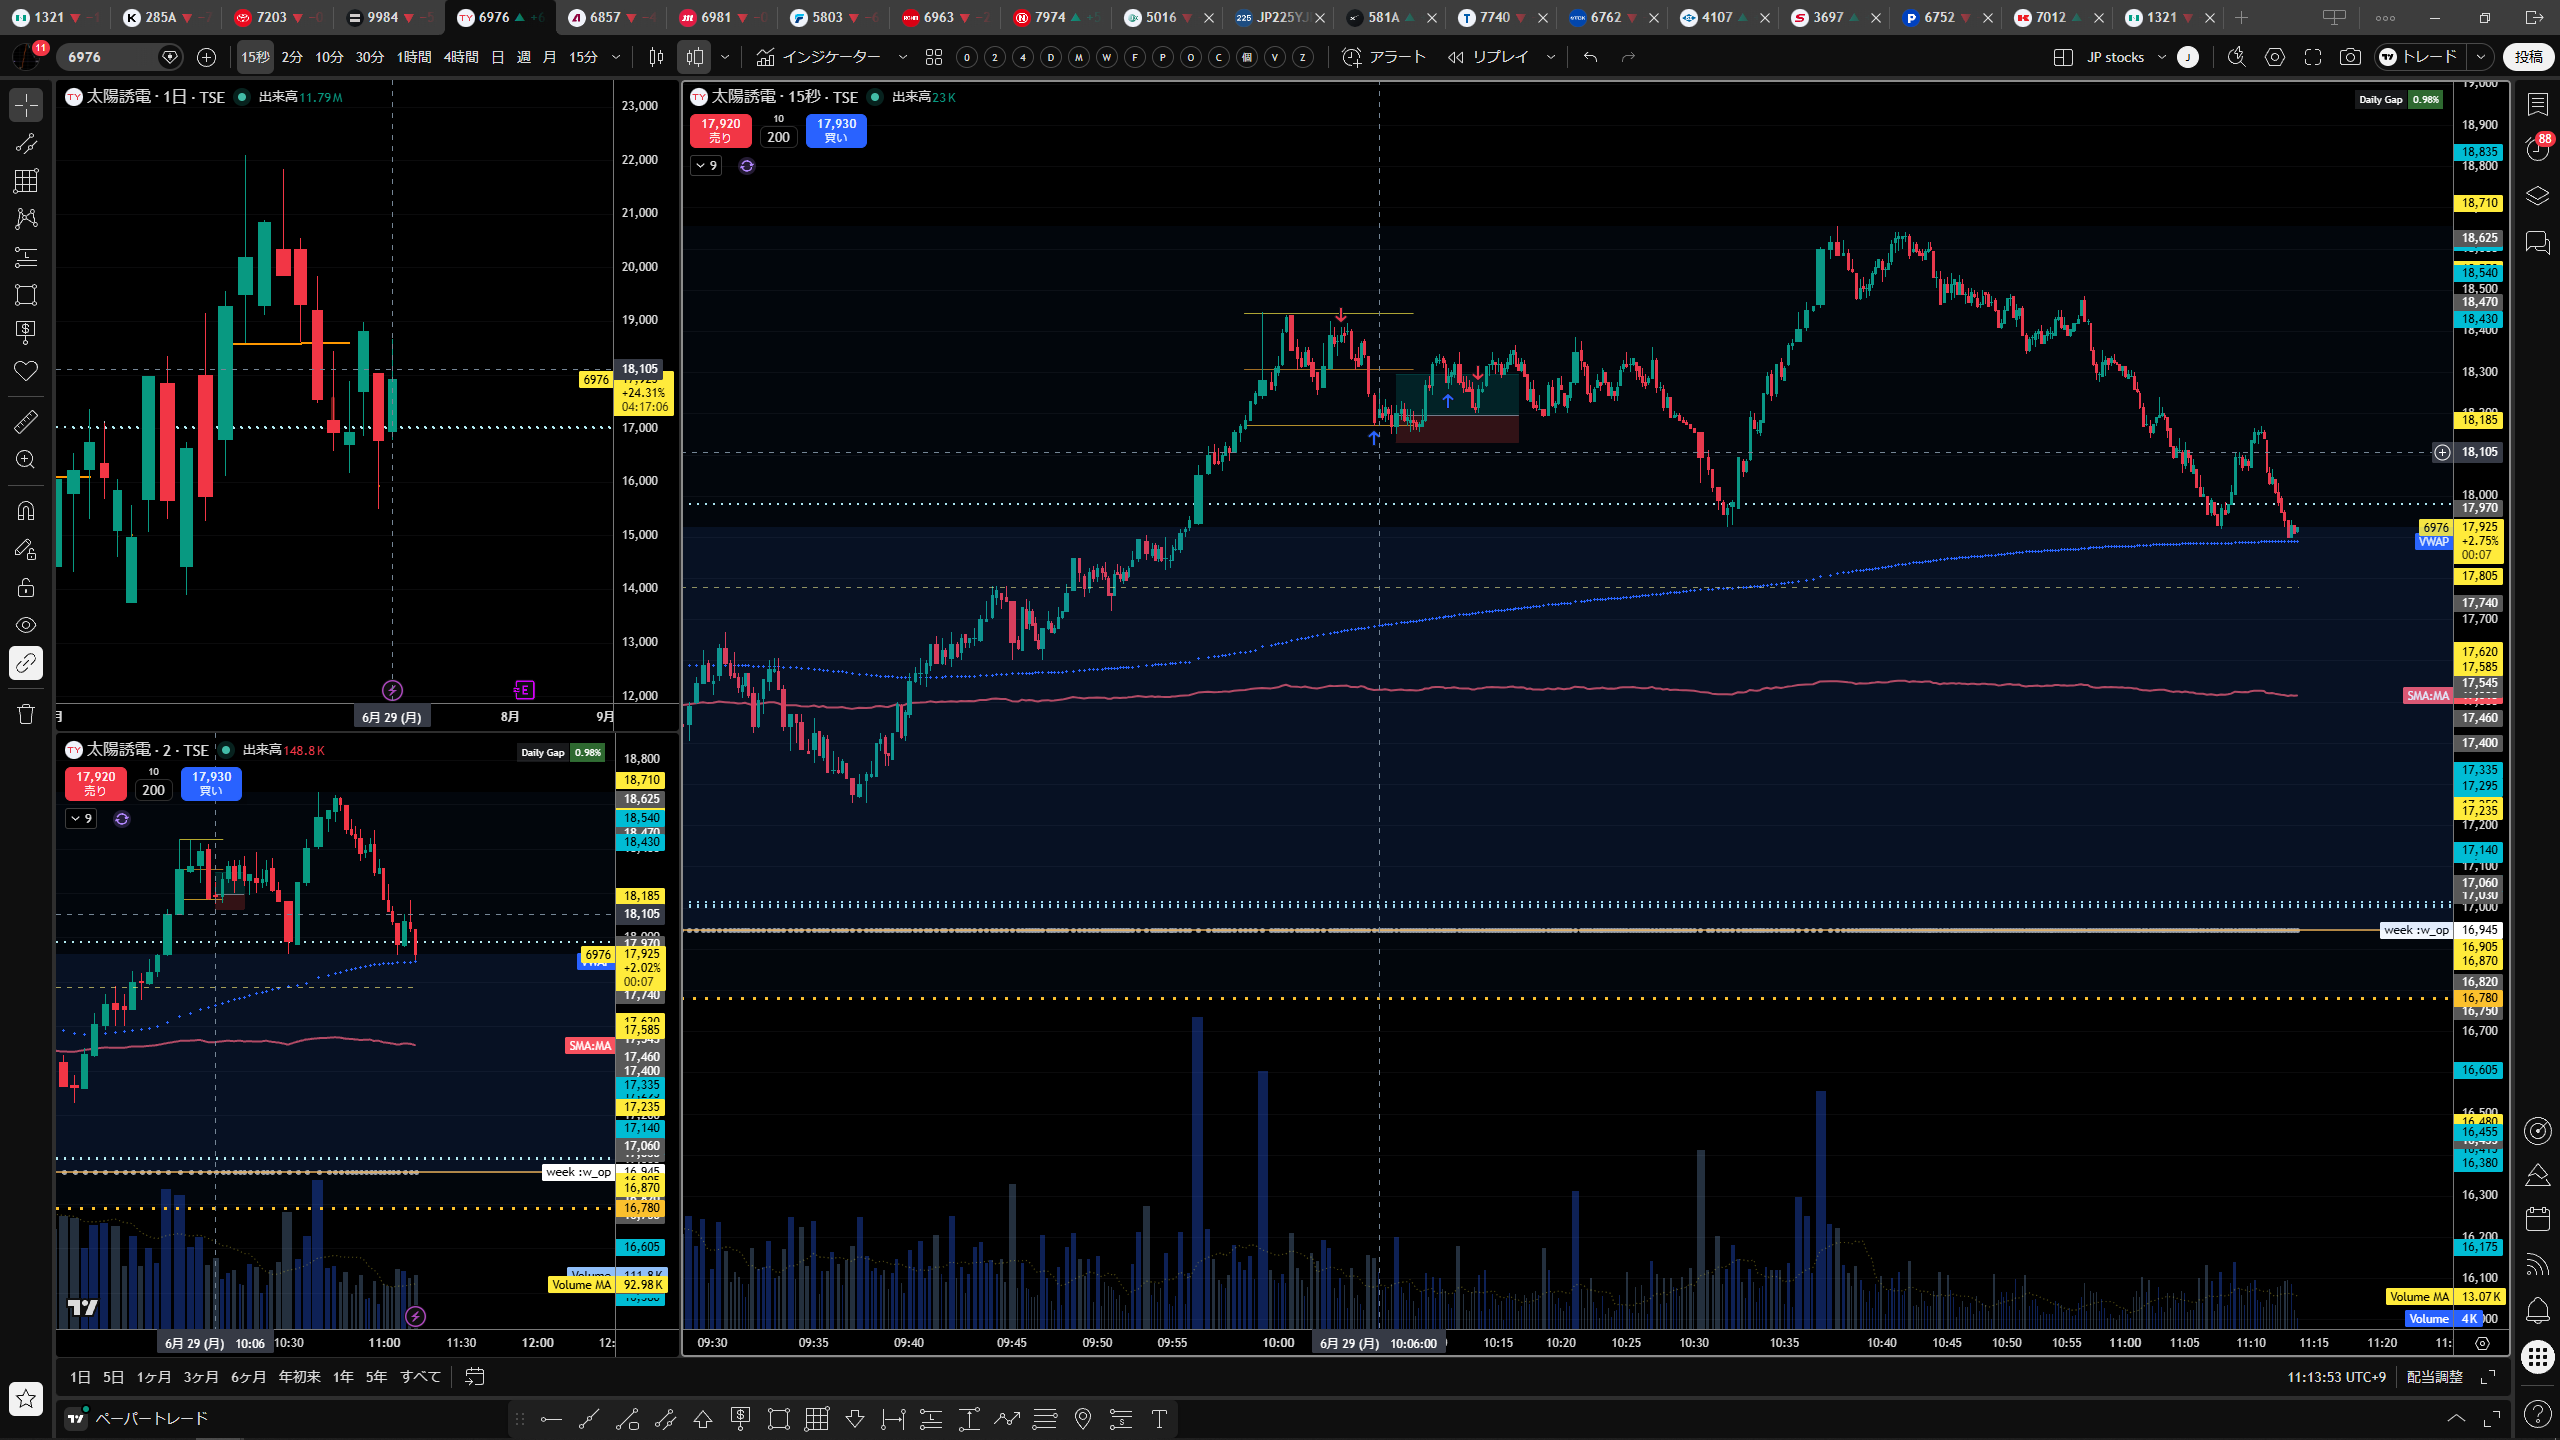Open the JP stocks layout dropdown

2124,57
